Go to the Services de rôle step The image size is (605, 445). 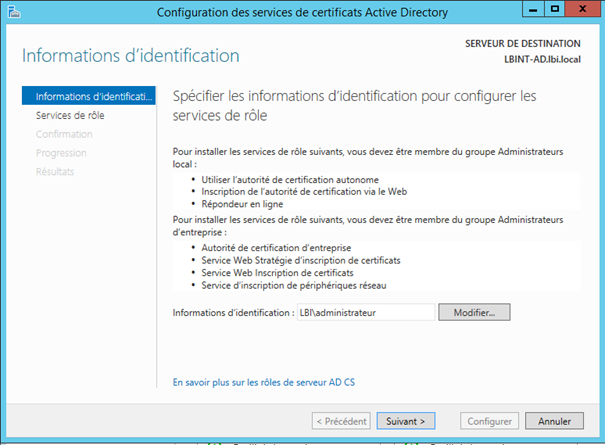(69, 115)
